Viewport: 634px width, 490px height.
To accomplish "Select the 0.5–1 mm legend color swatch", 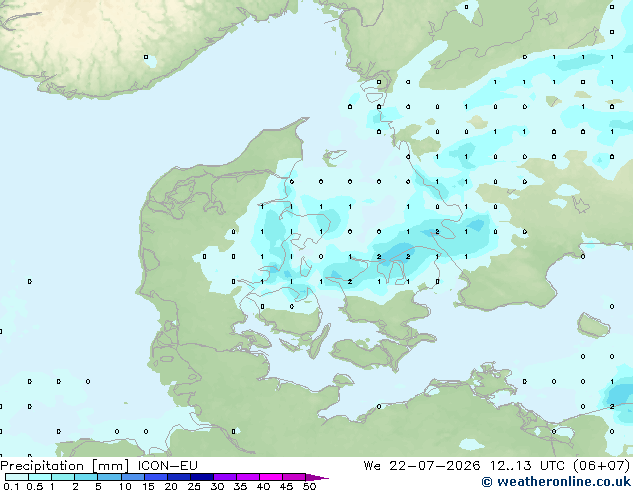I will click(40, 477).
